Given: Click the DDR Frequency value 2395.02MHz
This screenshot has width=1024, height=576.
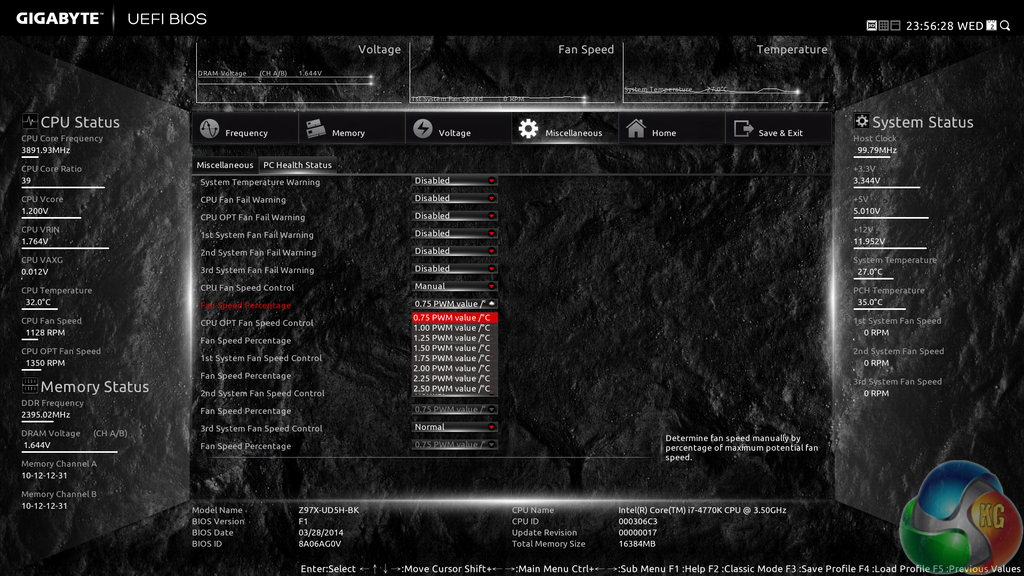Looking at the screenshot, I should pyautogui.click(x=46, y=415).
